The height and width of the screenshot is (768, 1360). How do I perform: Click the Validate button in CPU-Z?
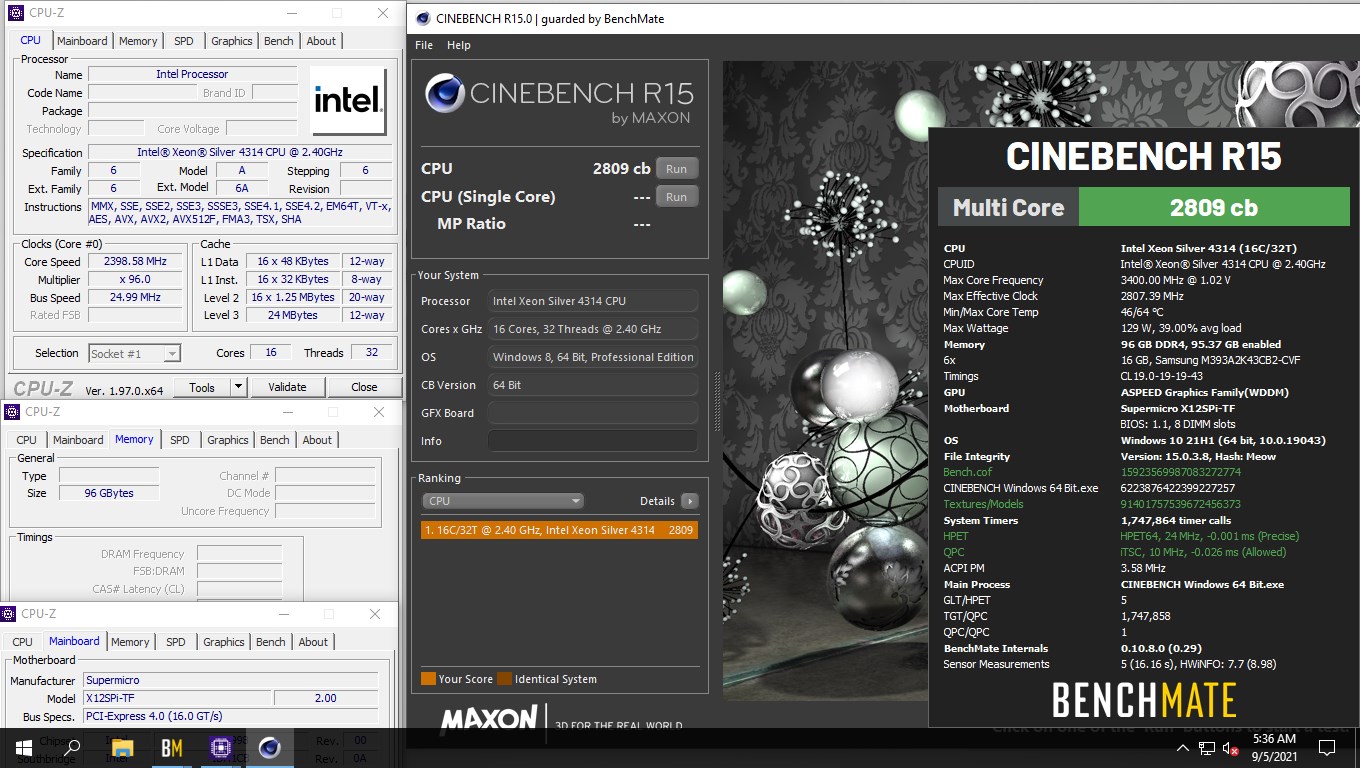click(287, 387)
